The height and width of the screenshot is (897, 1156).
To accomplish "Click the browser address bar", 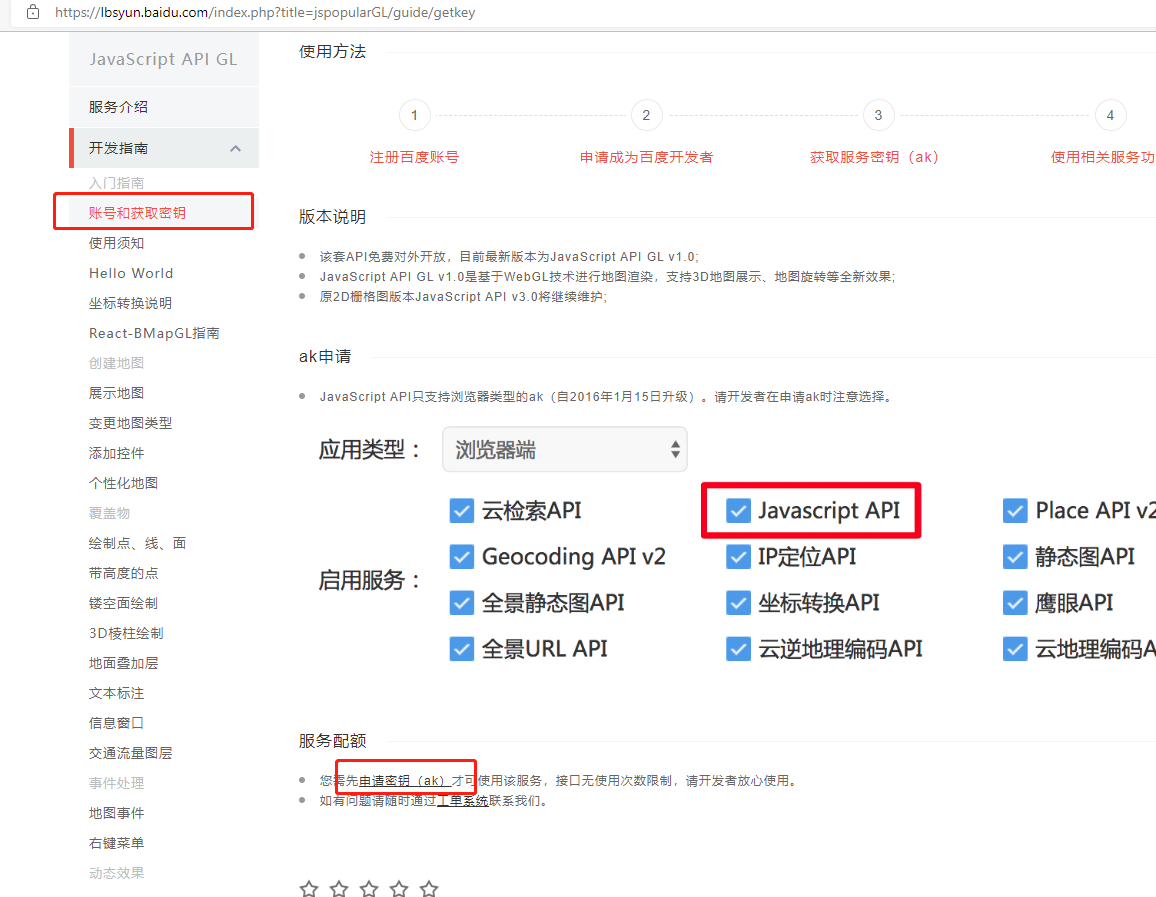I will click(x=300, y=13).
